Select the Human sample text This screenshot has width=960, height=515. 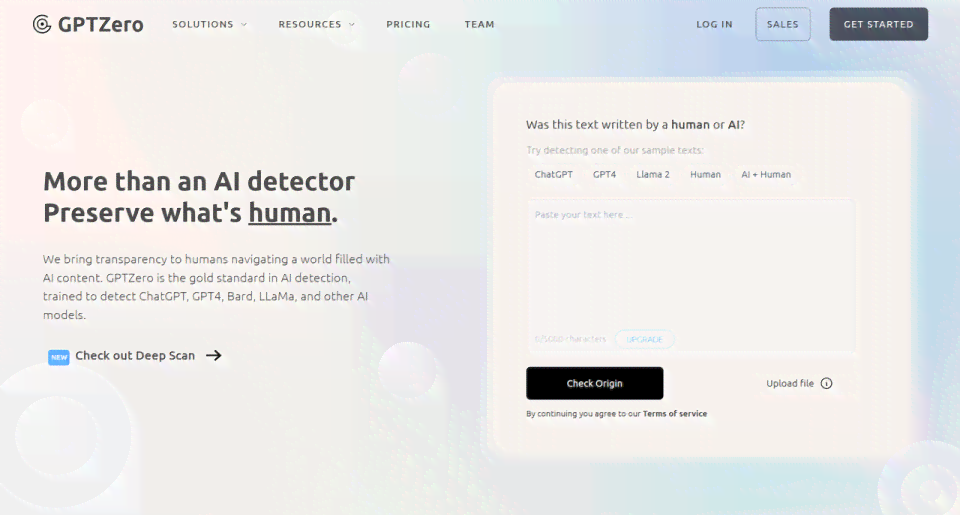(x=705, y=175)
